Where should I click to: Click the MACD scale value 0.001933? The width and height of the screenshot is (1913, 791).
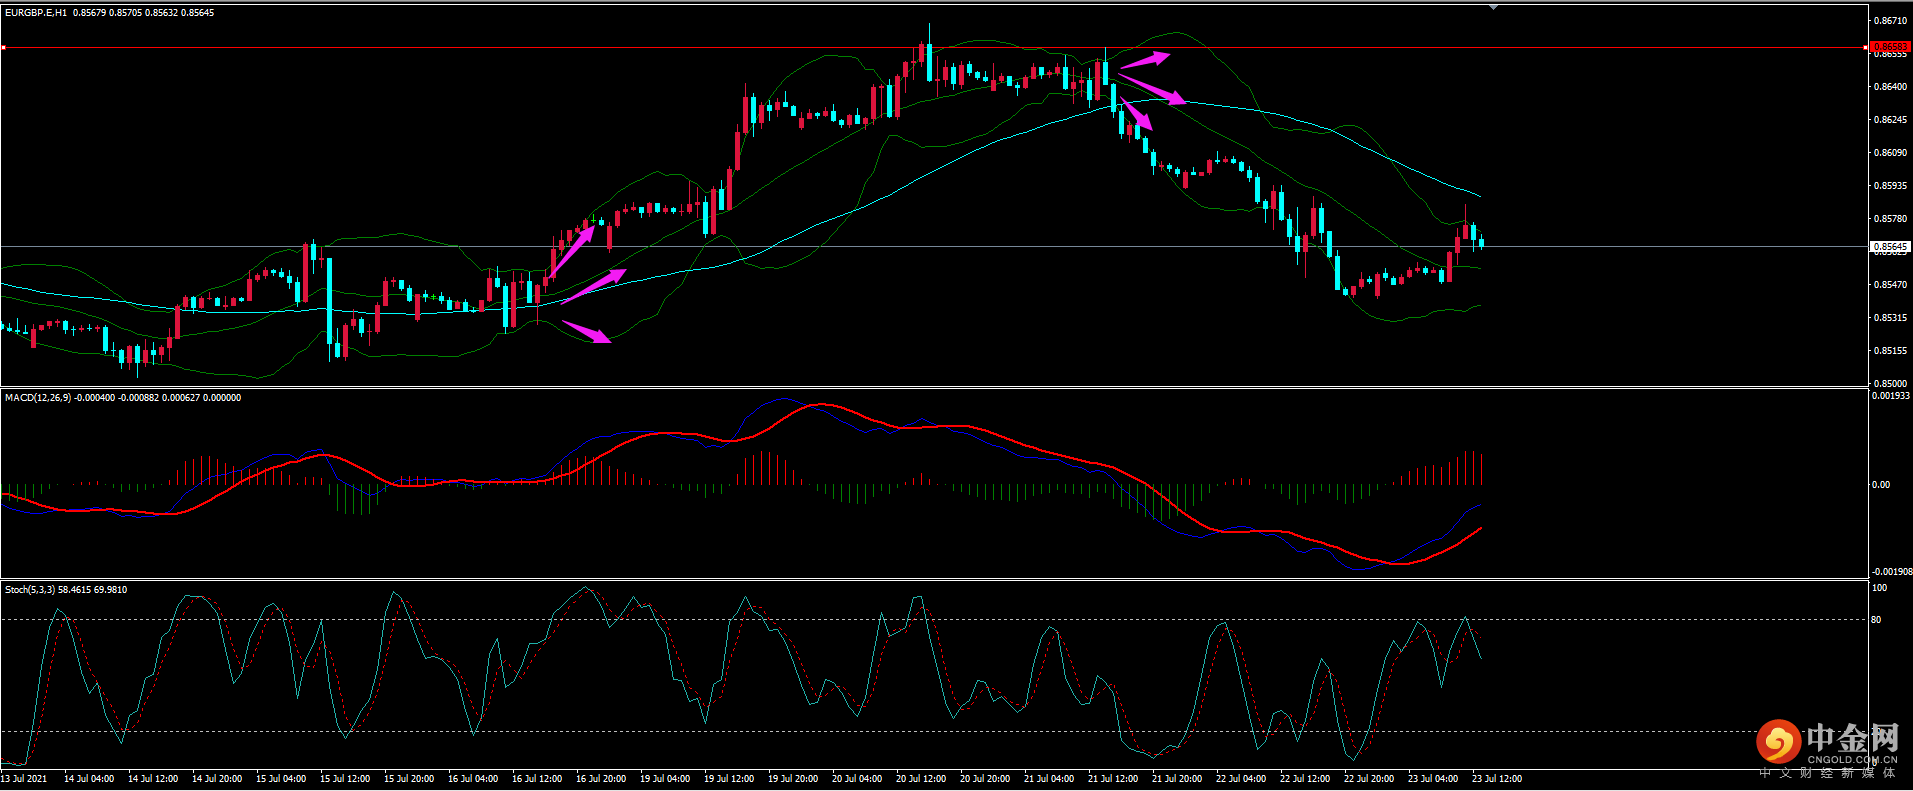click(1891, 396)
